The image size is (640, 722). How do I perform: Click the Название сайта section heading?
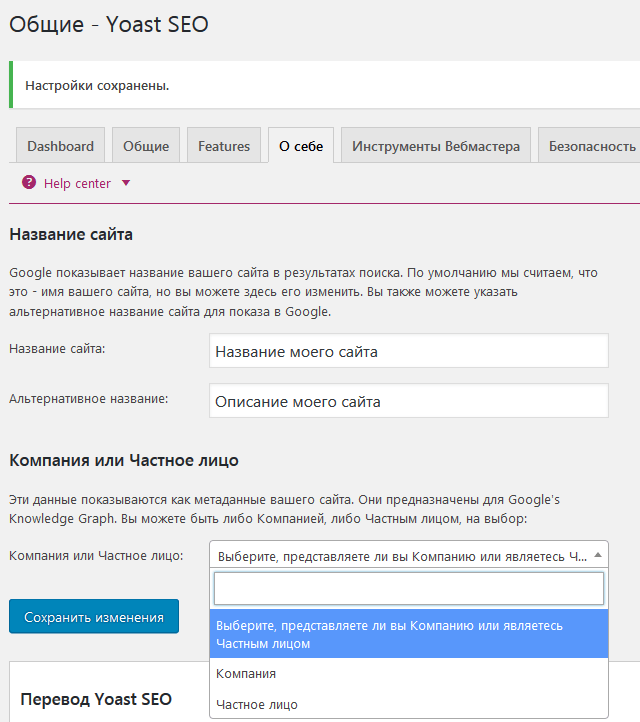point(71,234)
